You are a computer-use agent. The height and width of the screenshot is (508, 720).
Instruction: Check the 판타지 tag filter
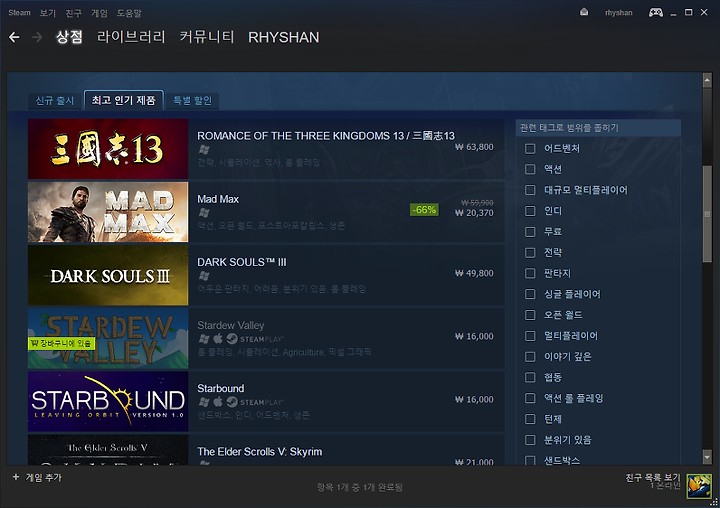[x=530, y=273]
